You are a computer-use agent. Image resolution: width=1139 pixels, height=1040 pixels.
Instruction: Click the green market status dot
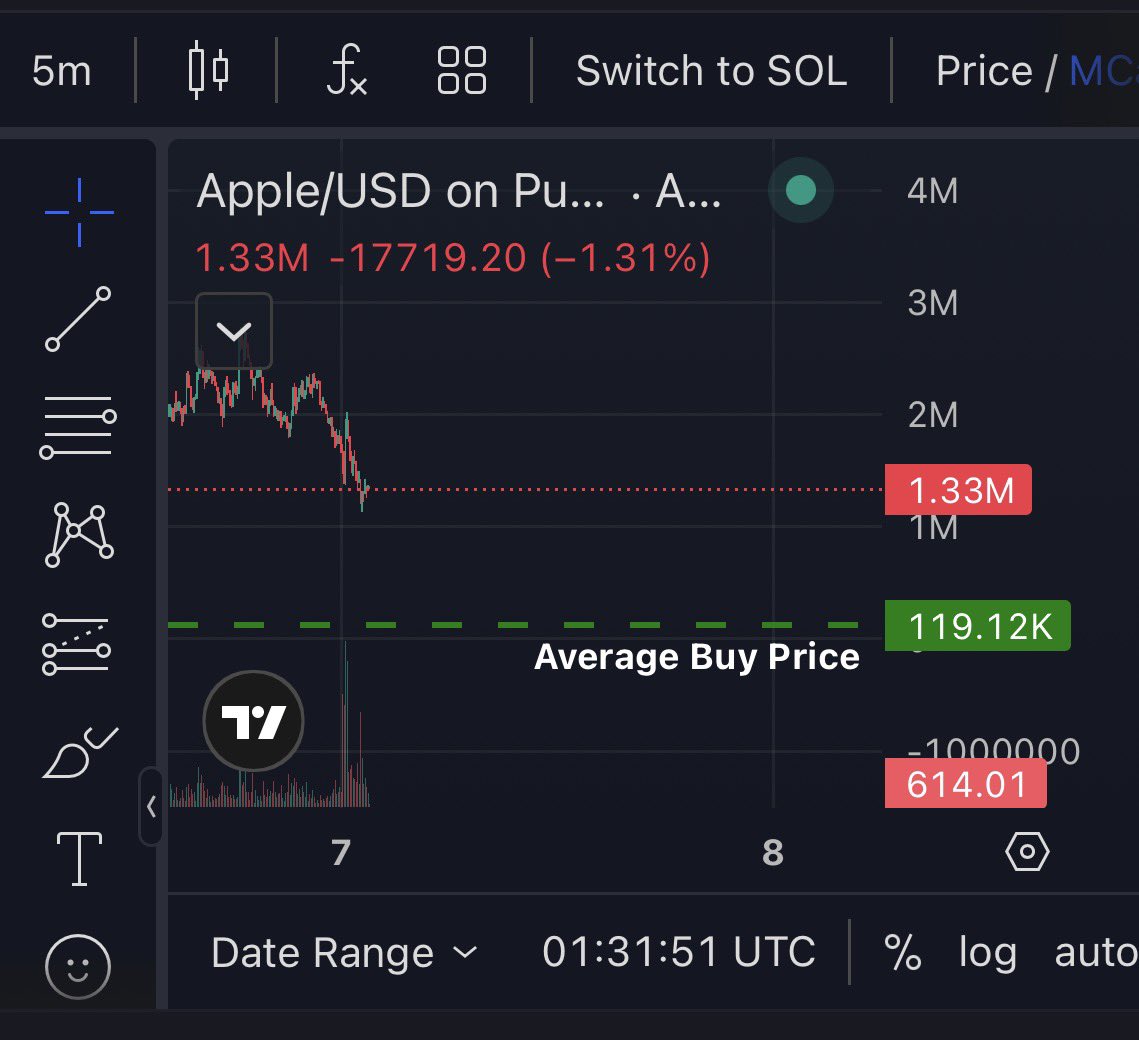tap(800, 190)
